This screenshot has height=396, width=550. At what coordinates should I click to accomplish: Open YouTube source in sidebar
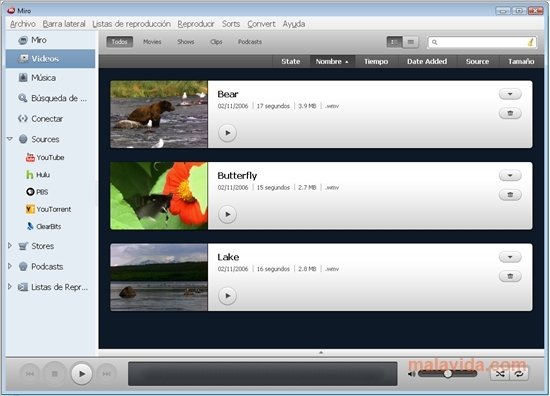coord(45,157)
